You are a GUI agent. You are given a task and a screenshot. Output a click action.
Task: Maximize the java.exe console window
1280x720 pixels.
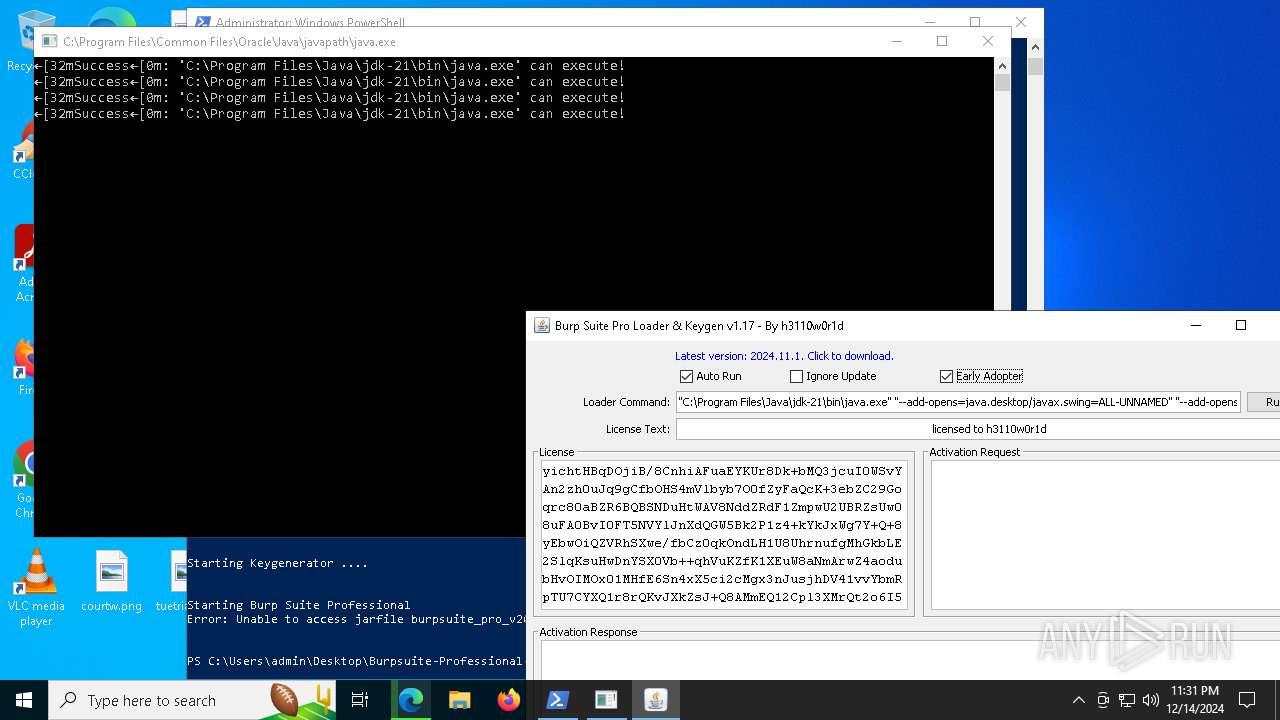click(942, 41)
